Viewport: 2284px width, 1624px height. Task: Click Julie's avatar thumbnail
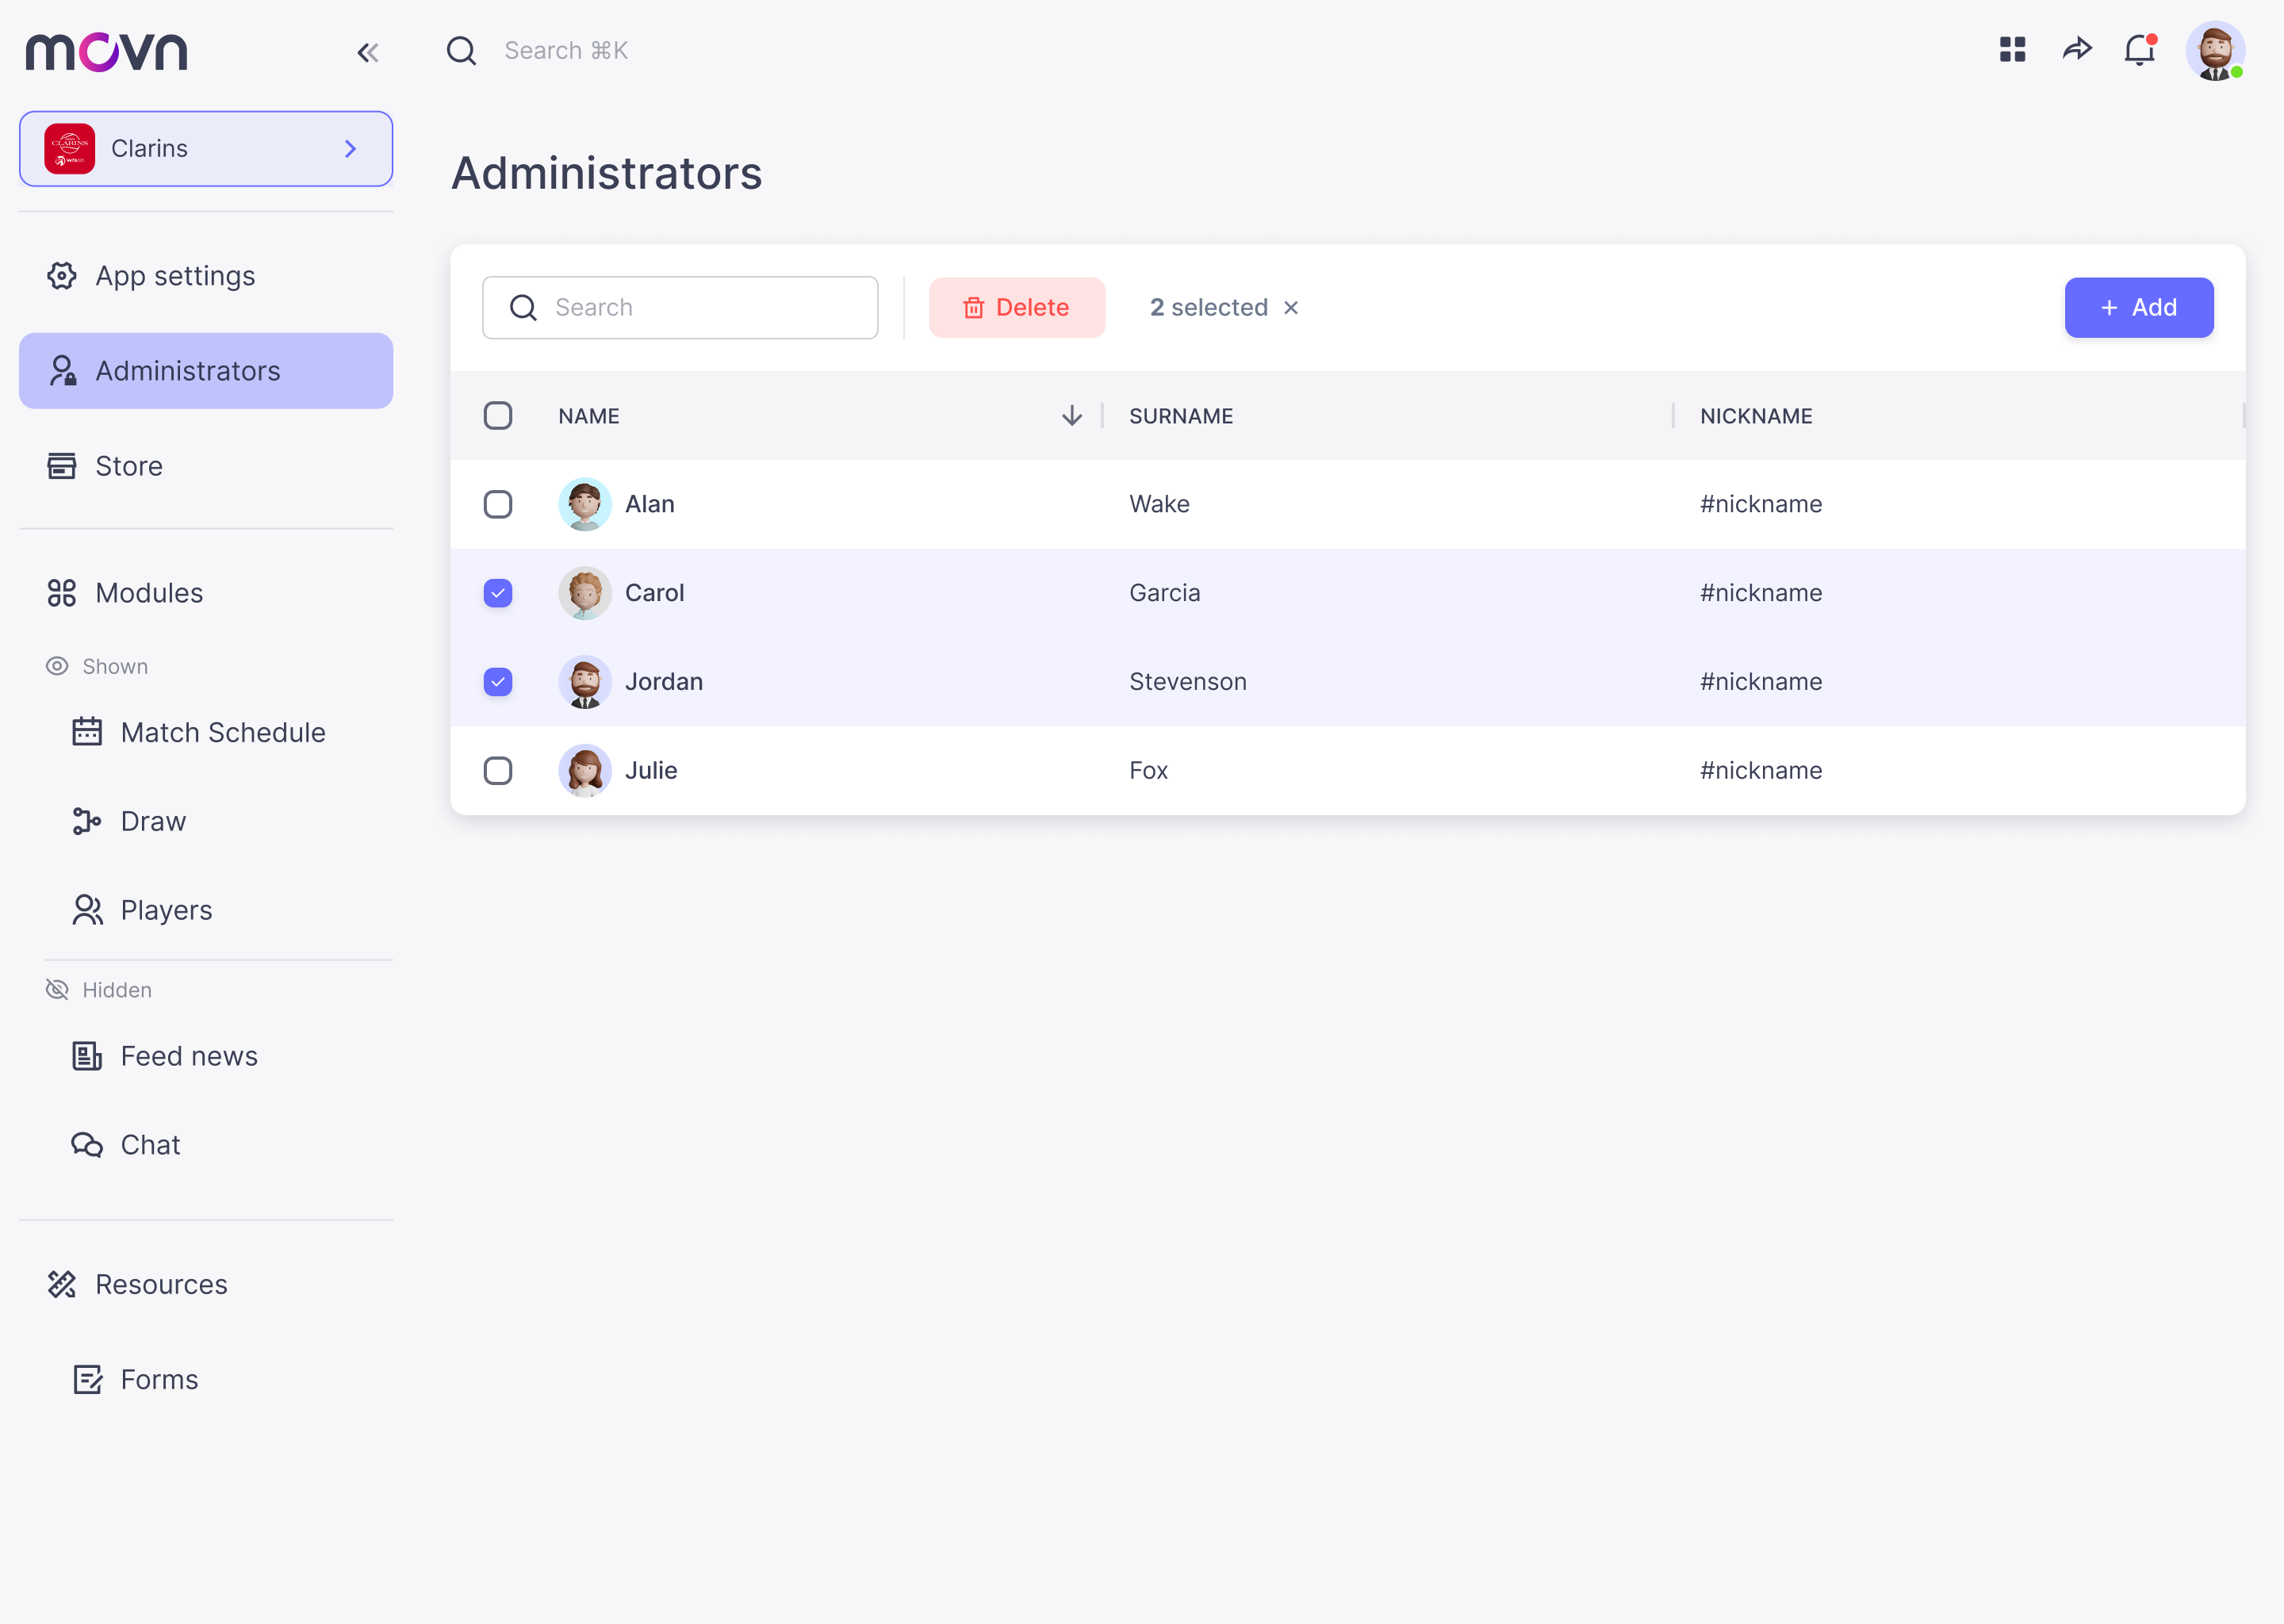pyautogui.click(x=584, y=771)
